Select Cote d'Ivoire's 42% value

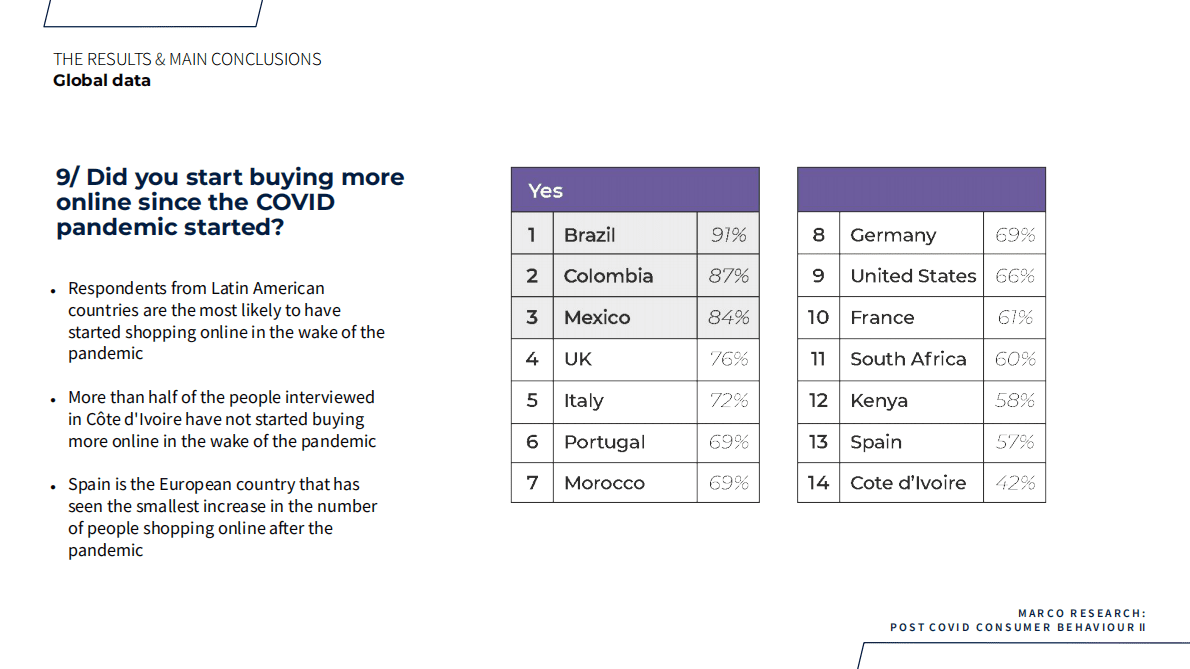point(1015,483)
